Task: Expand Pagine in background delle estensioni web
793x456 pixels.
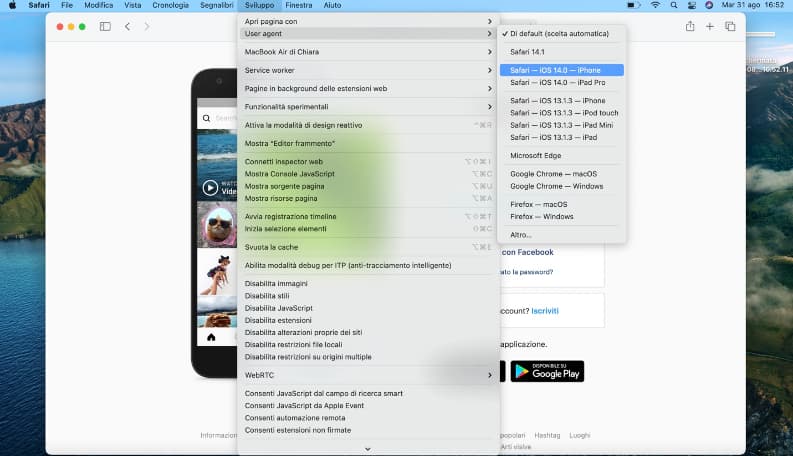Action: point(368,88)
